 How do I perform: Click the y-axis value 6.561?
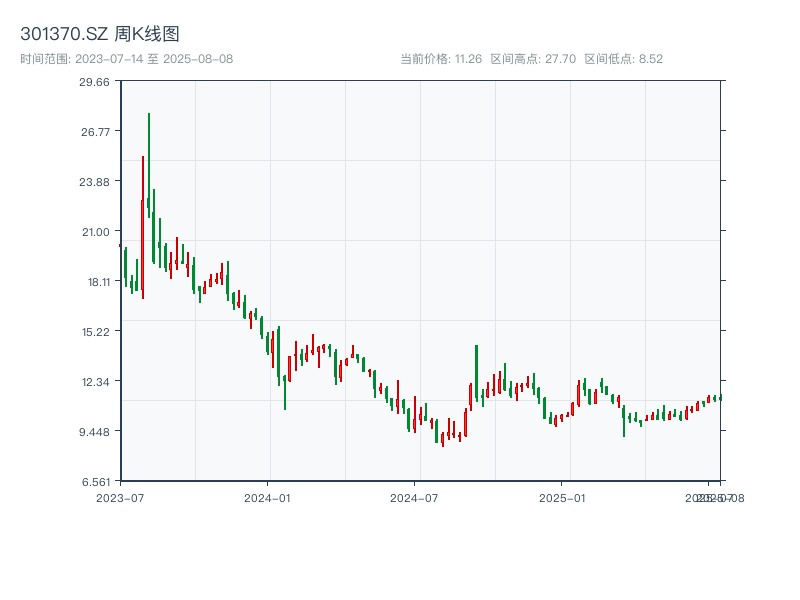pyautogui.click(x=96, y=482)
